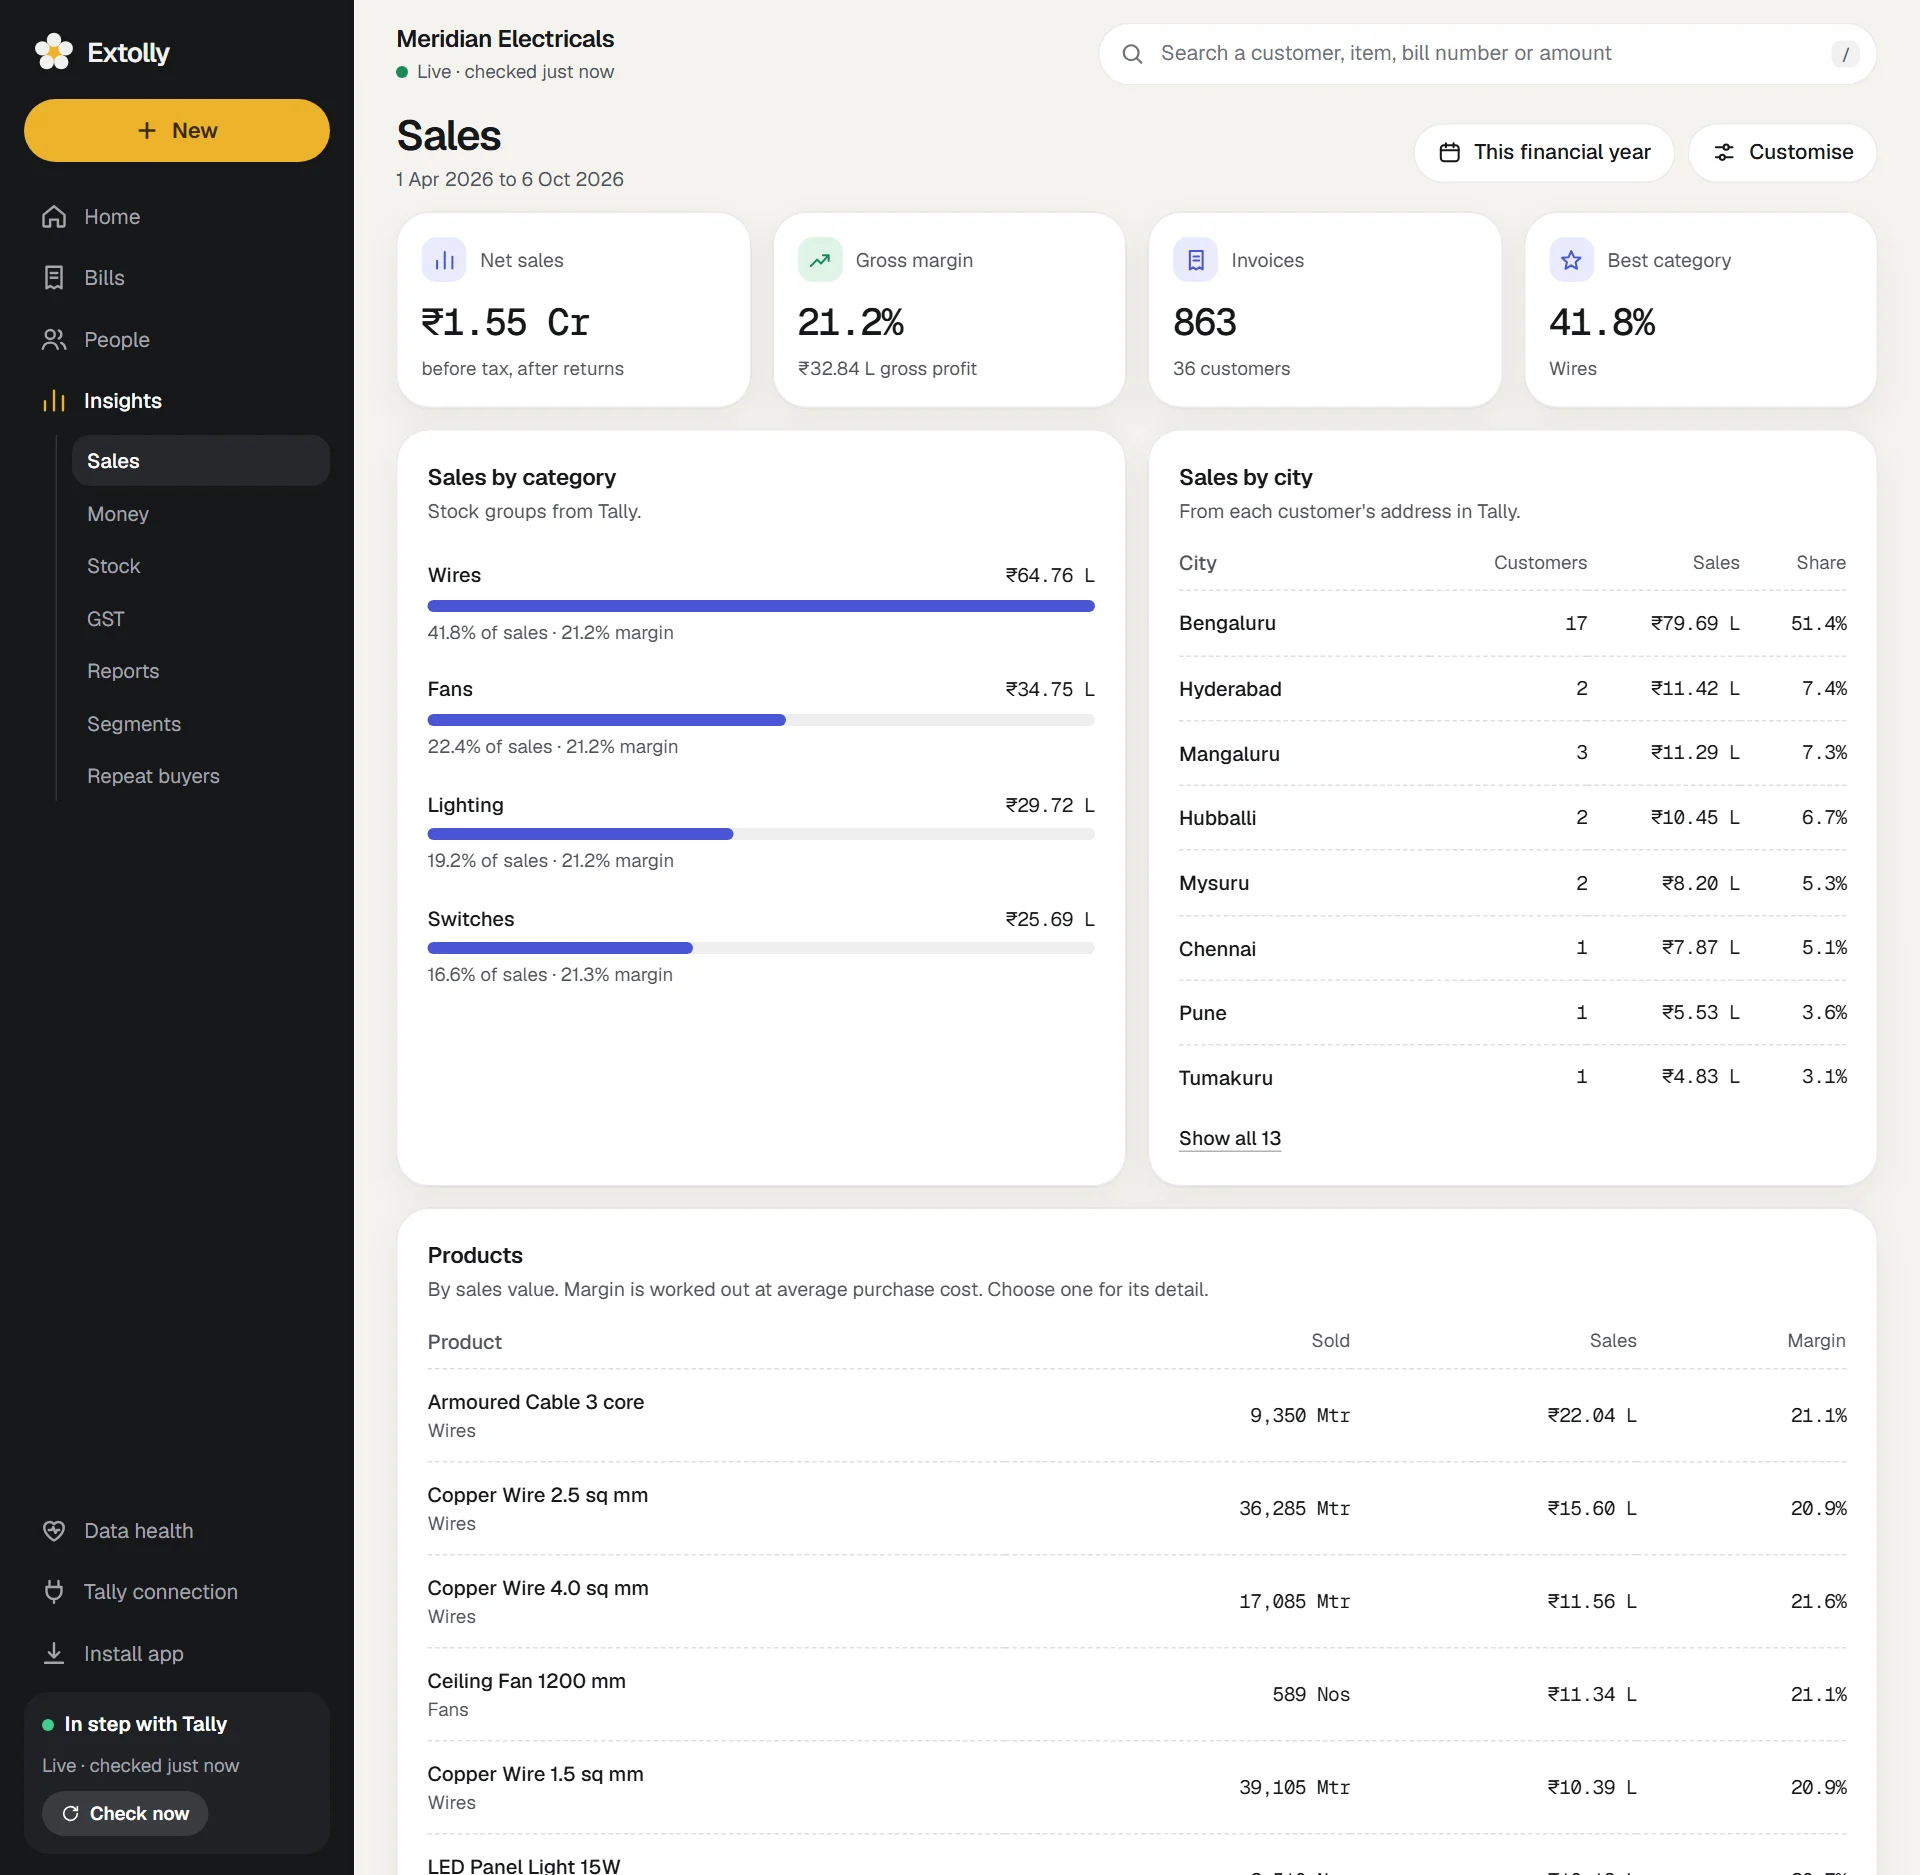The height and width of the screenshot is (1875, 1920).
Task: Click the Invoices 863 card
Action: point(1325,310)
